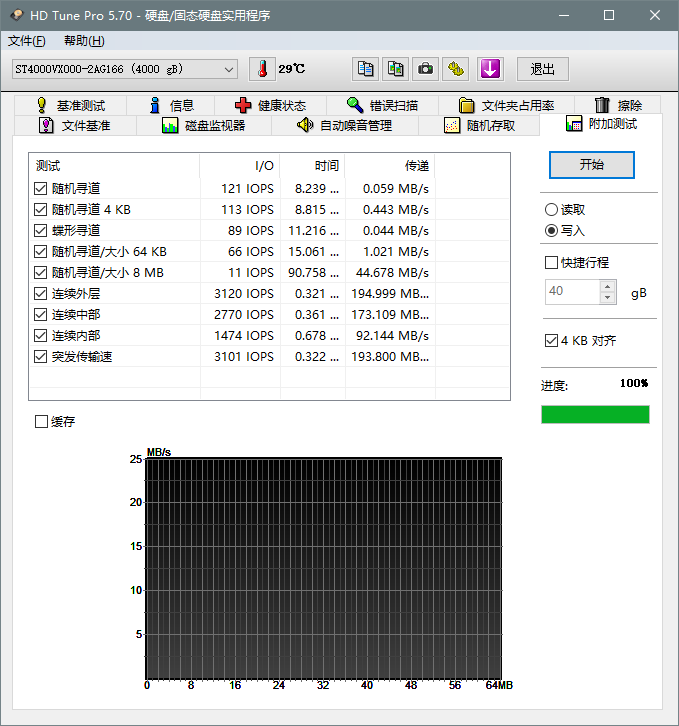Click the green progress bar
The height and width of the screenshot is (726, 679).
pos(595,414)
